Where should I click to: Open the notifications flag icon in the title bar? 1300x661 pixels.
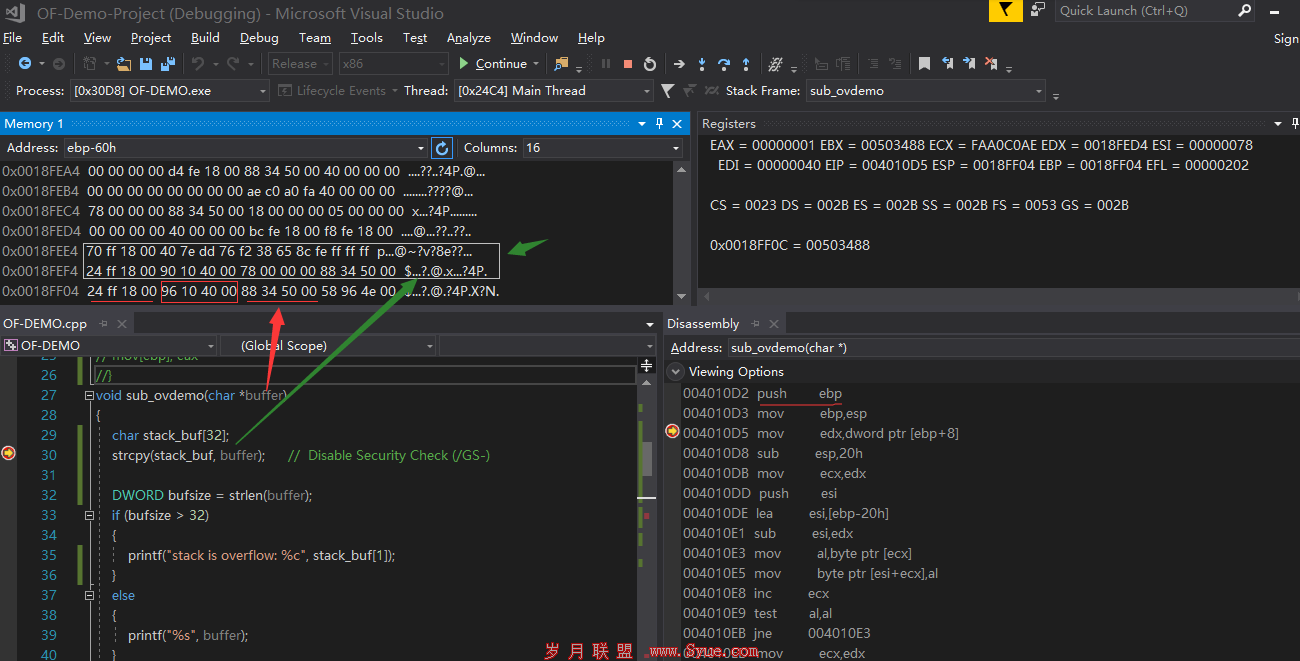(1006, 11)
